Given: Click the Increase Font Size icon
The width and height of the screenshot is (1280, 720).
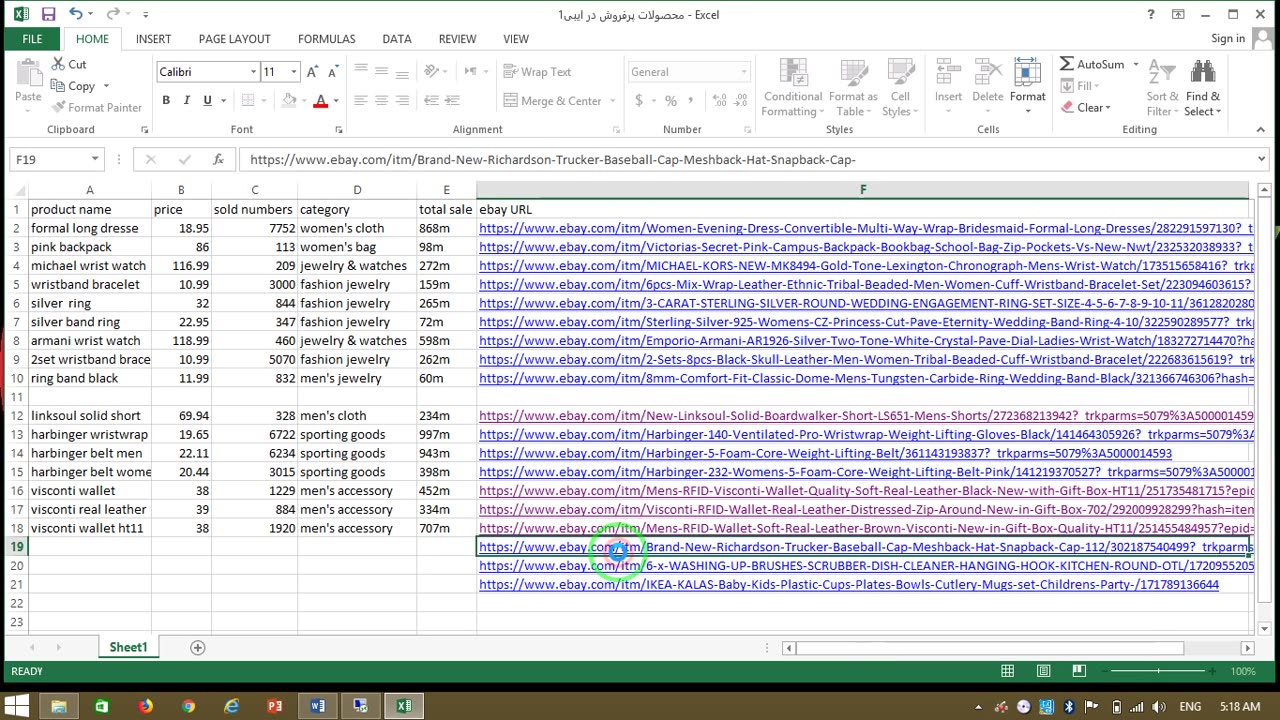Looking at the screenshot, I should tap(312, 72).
